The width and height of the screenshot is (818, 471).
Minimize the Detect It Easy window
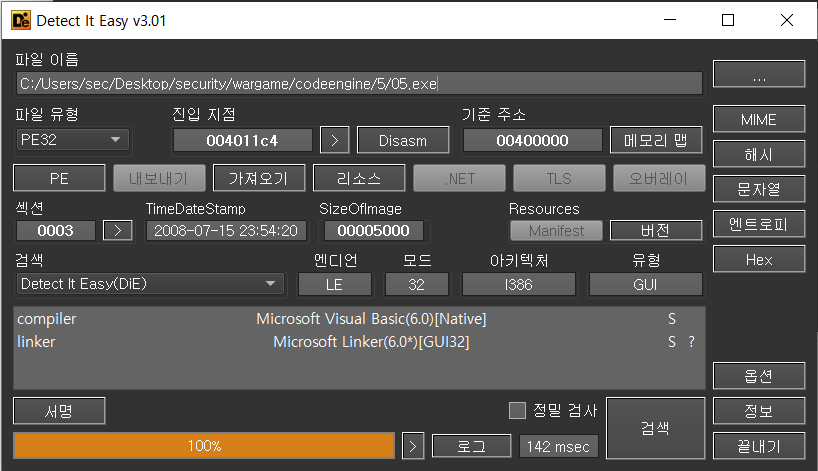tap(670, 20)
